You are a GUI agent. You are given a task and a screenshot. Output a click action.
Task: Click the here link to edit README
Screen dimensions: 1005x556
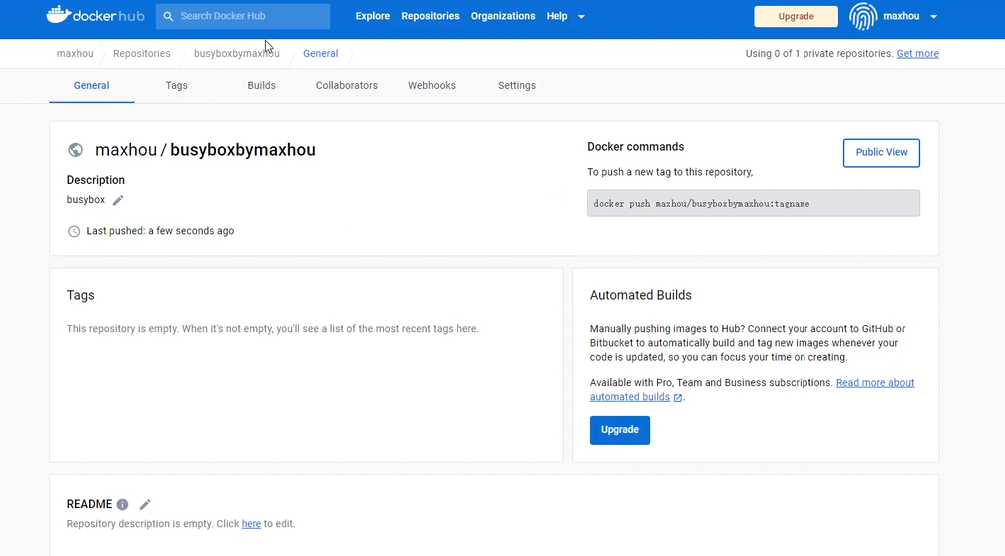pos(251,524)
